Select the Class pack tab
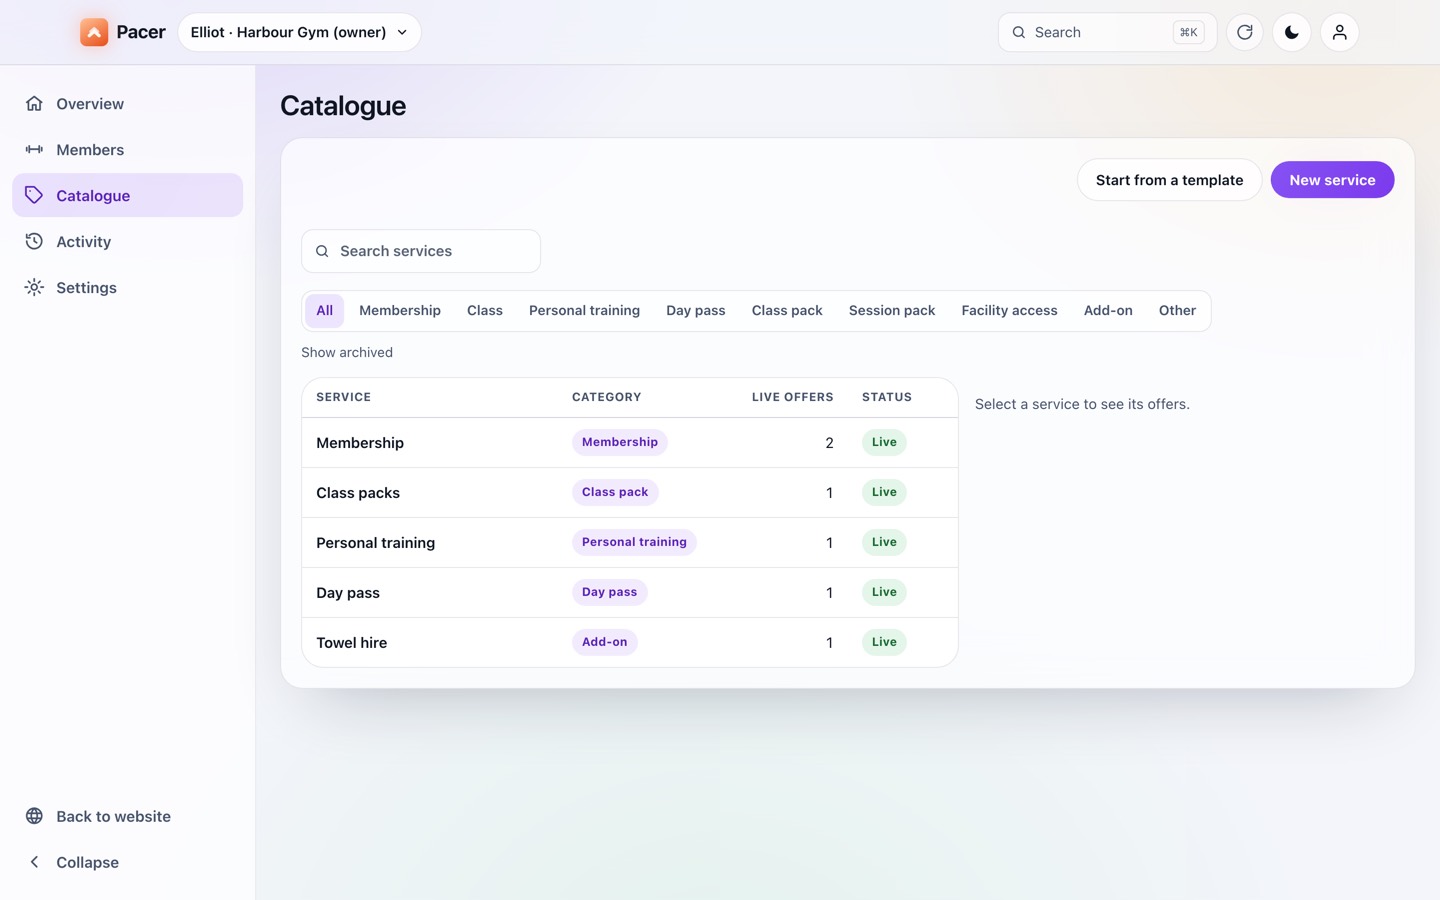This screenshot has height=900, width=1440. 787,311
